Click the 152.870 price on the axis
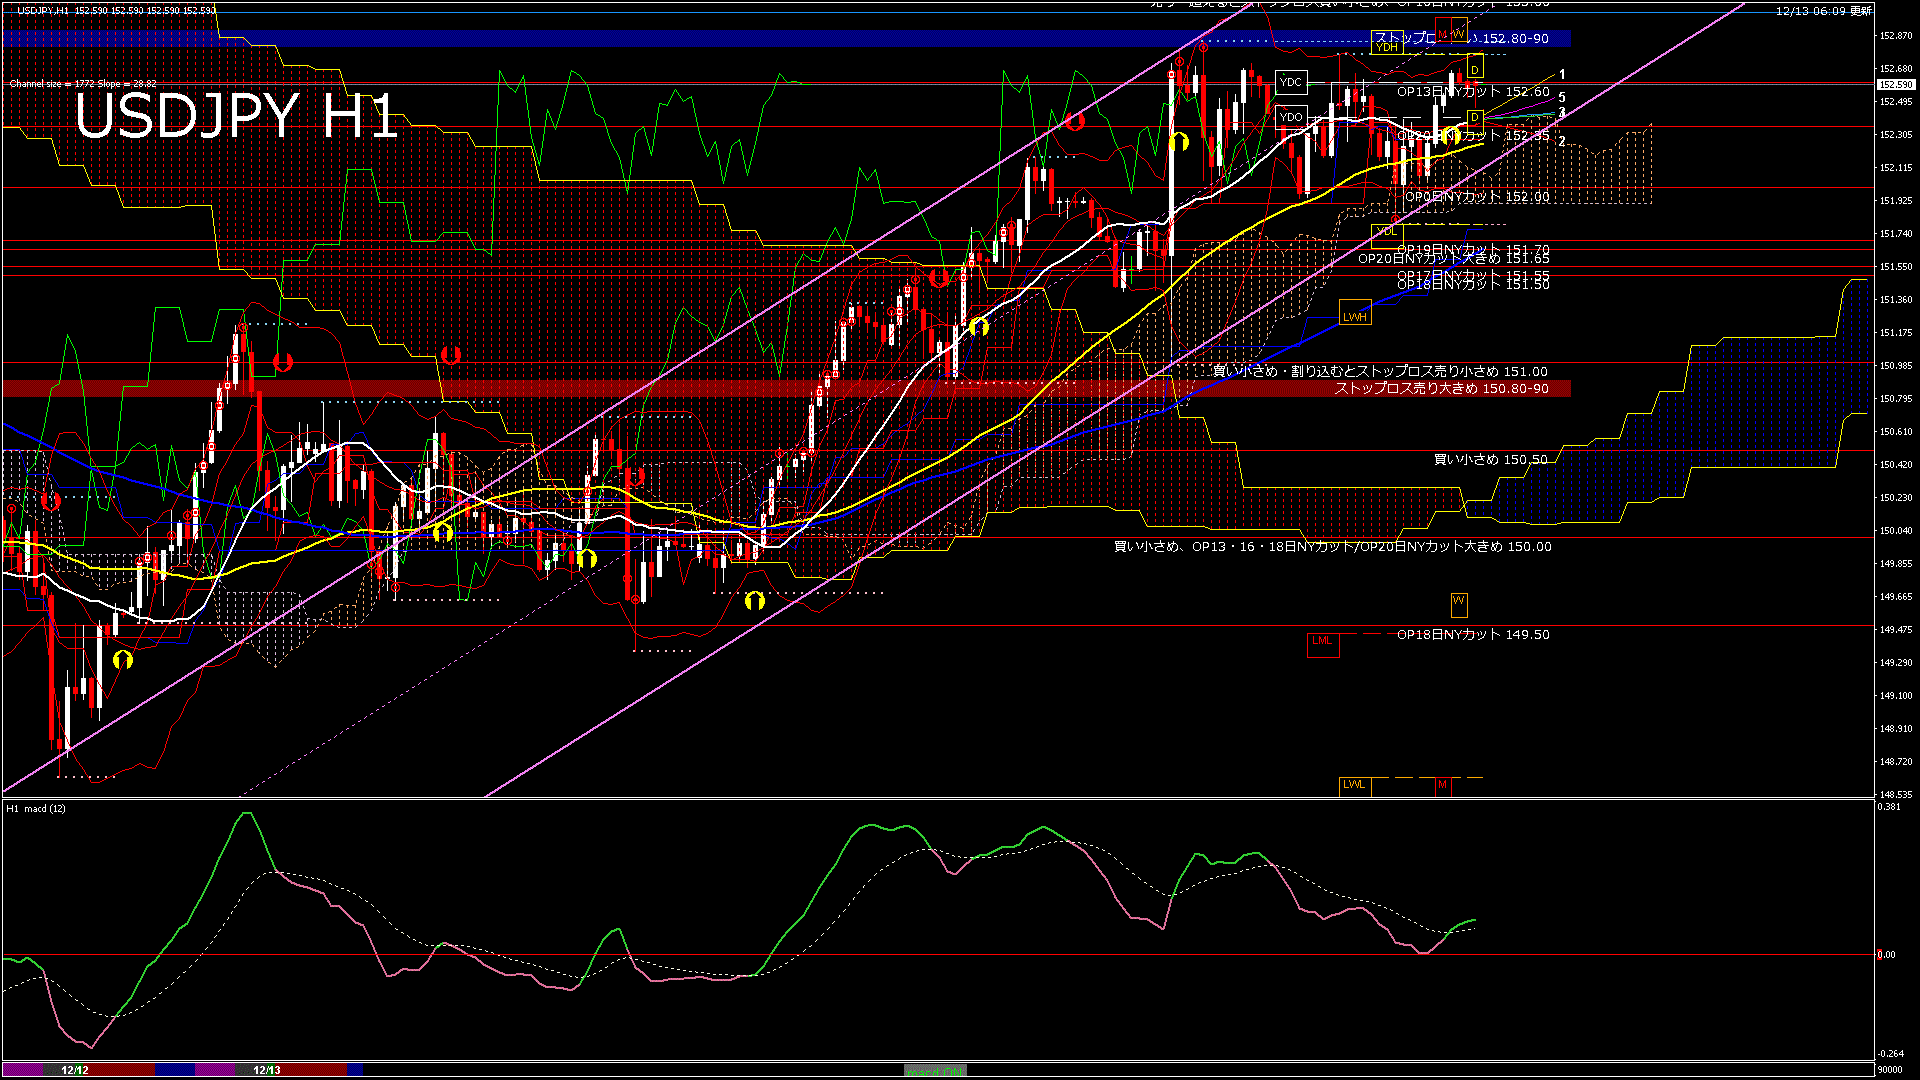1920x1080 pixels. click(x=1896, y=36)
